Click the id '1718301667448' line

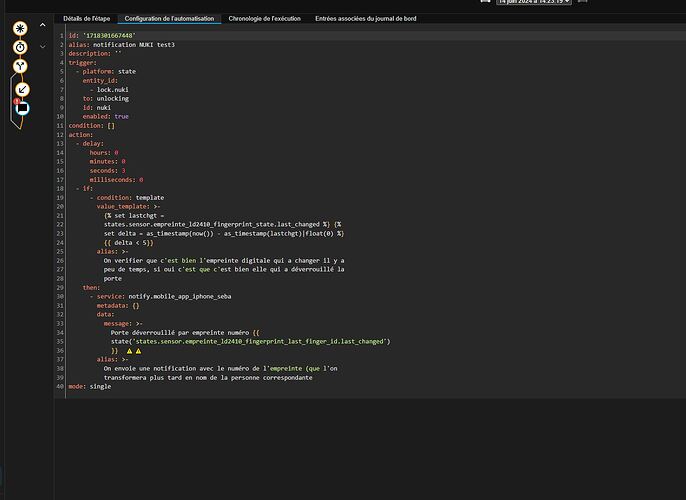[102, 35]
